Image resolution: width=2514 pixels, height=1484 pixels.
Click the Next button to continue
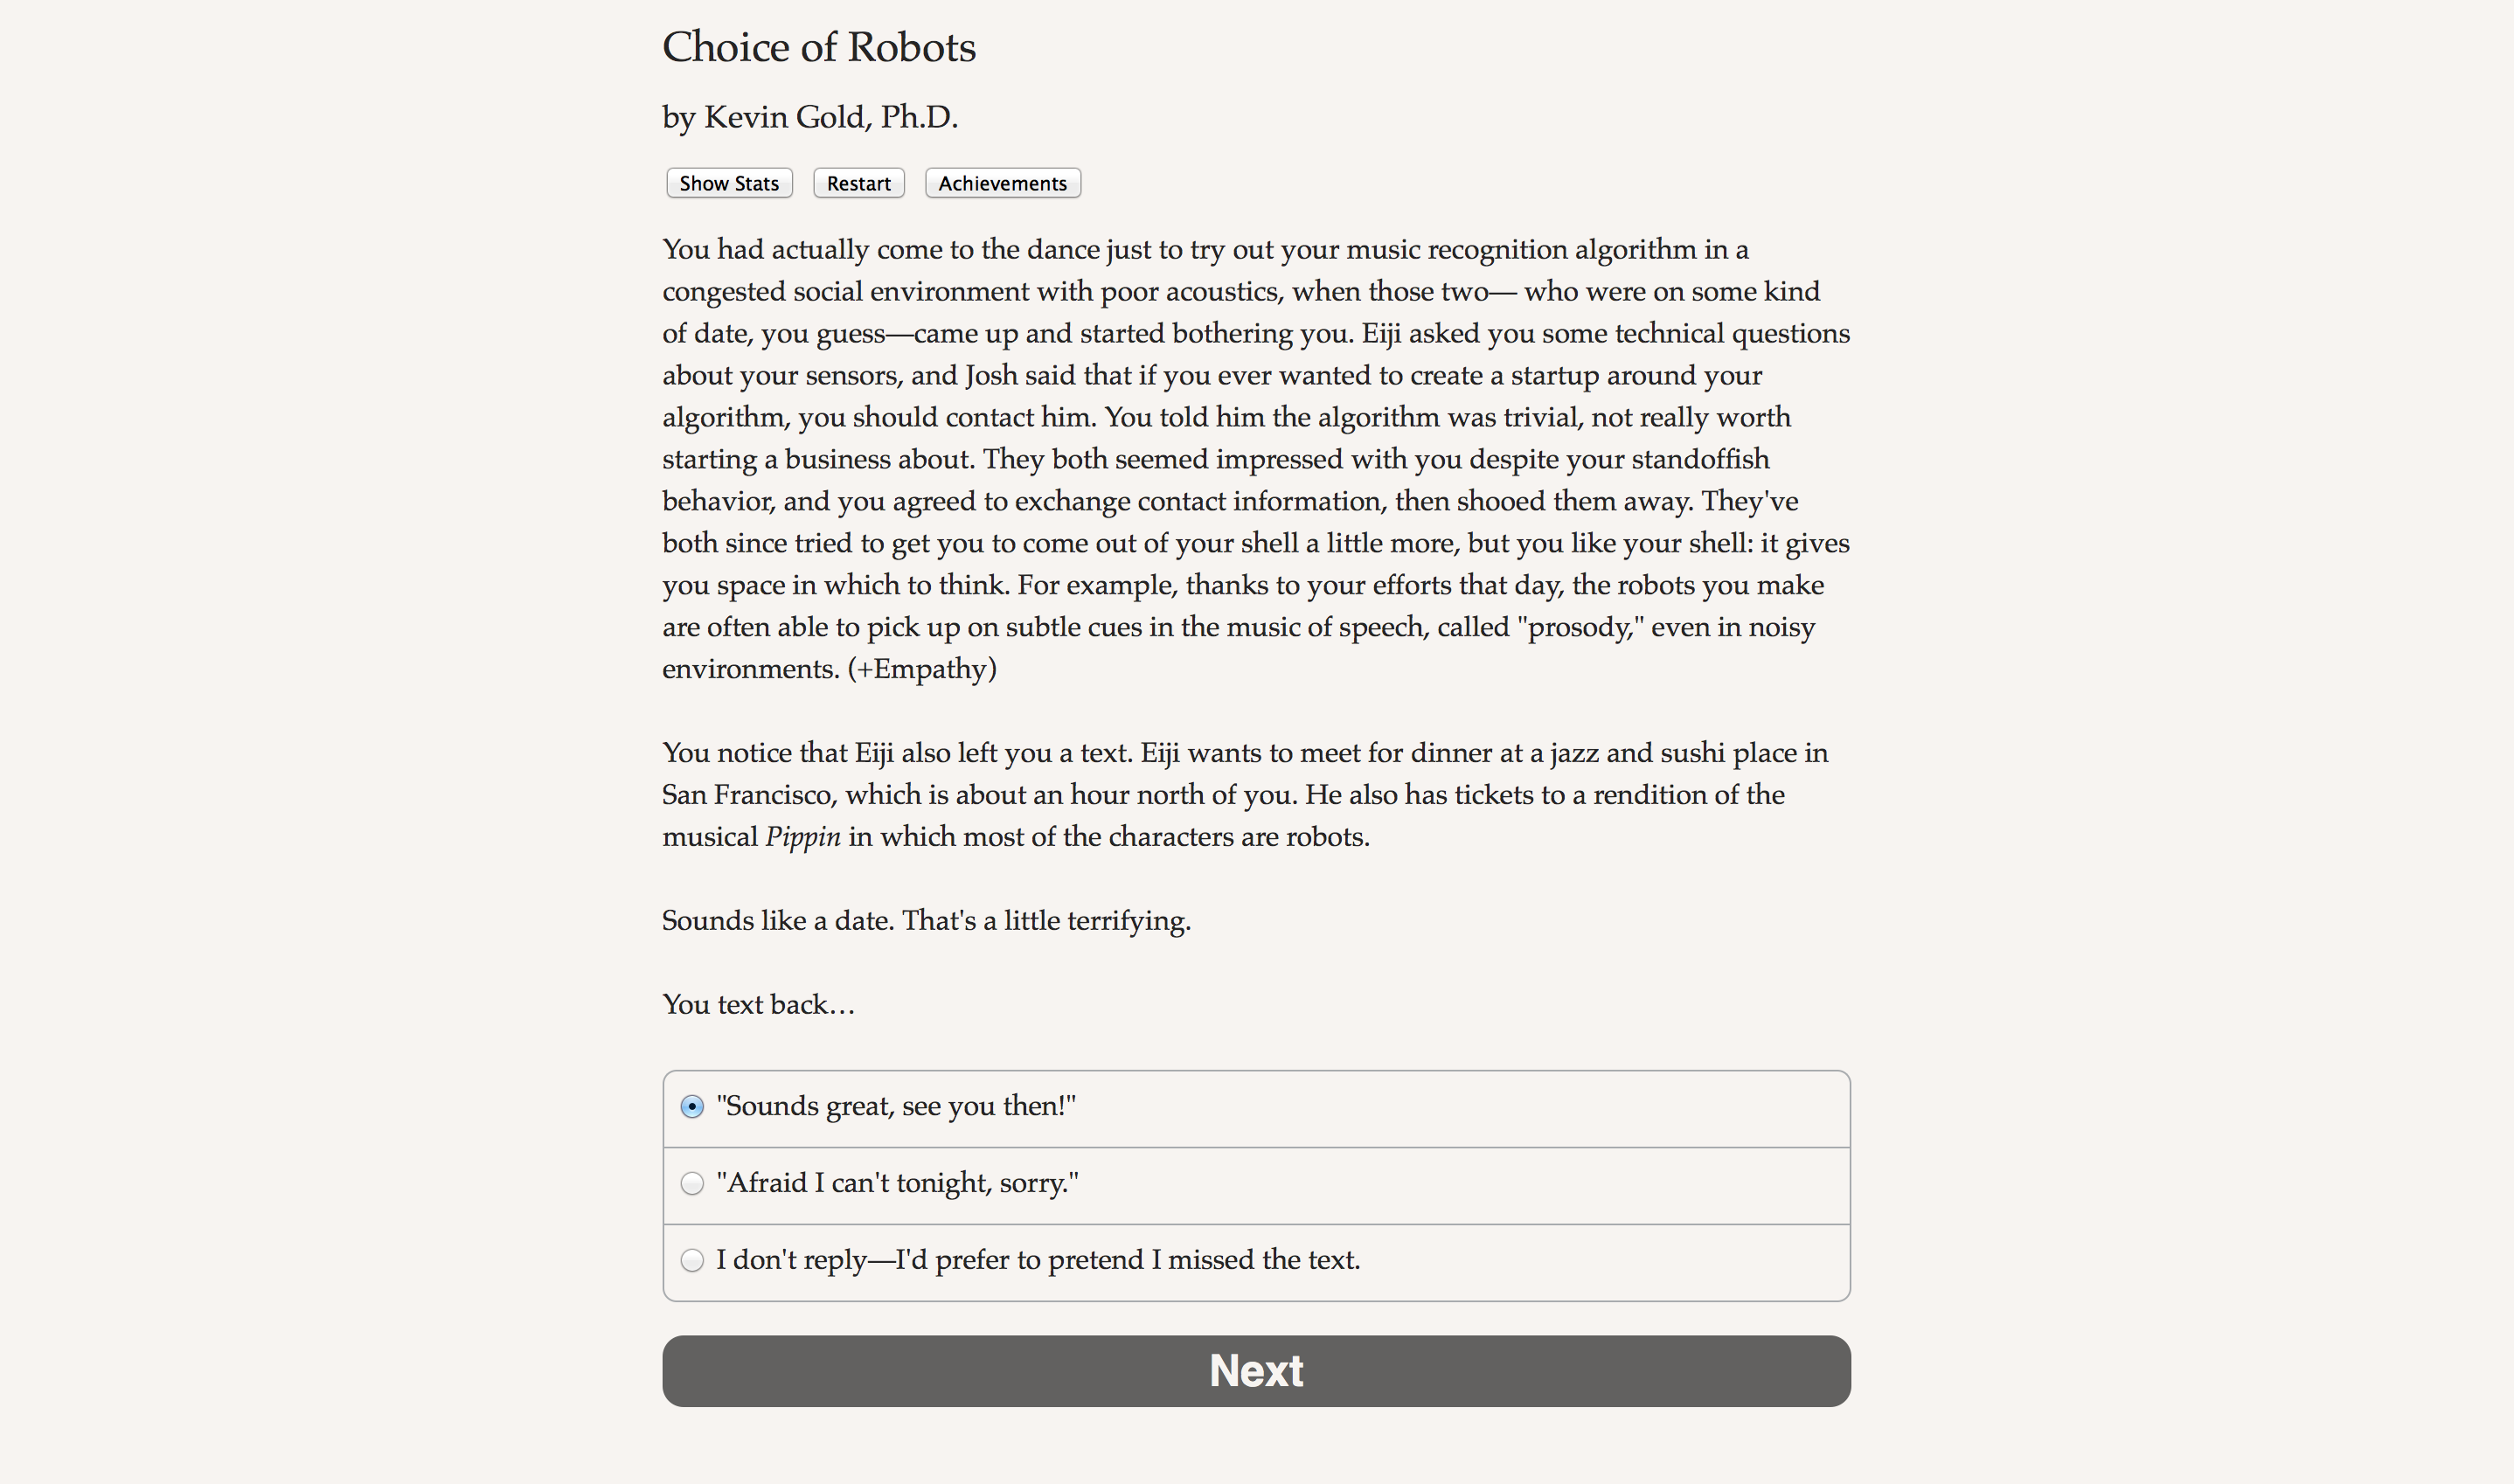[x=1256, y=1371]
